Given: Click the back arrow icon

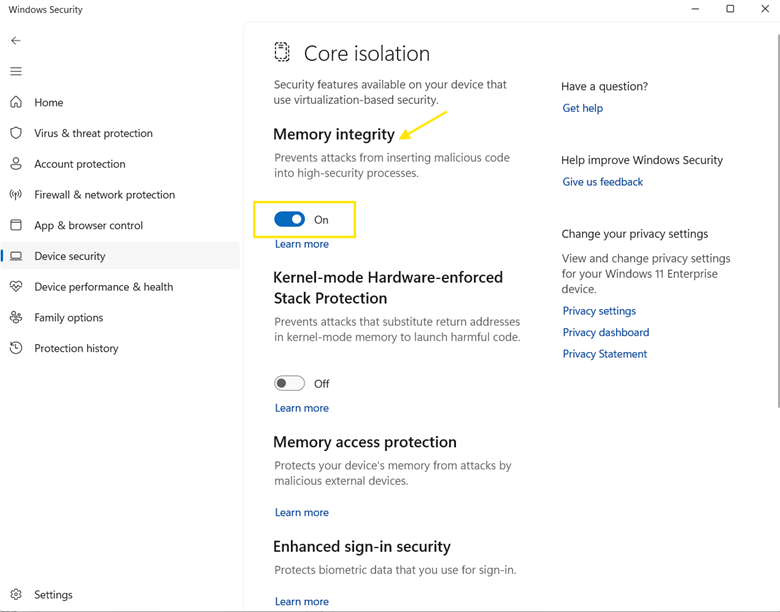Looking at the screenshot, I should (16, 41).
